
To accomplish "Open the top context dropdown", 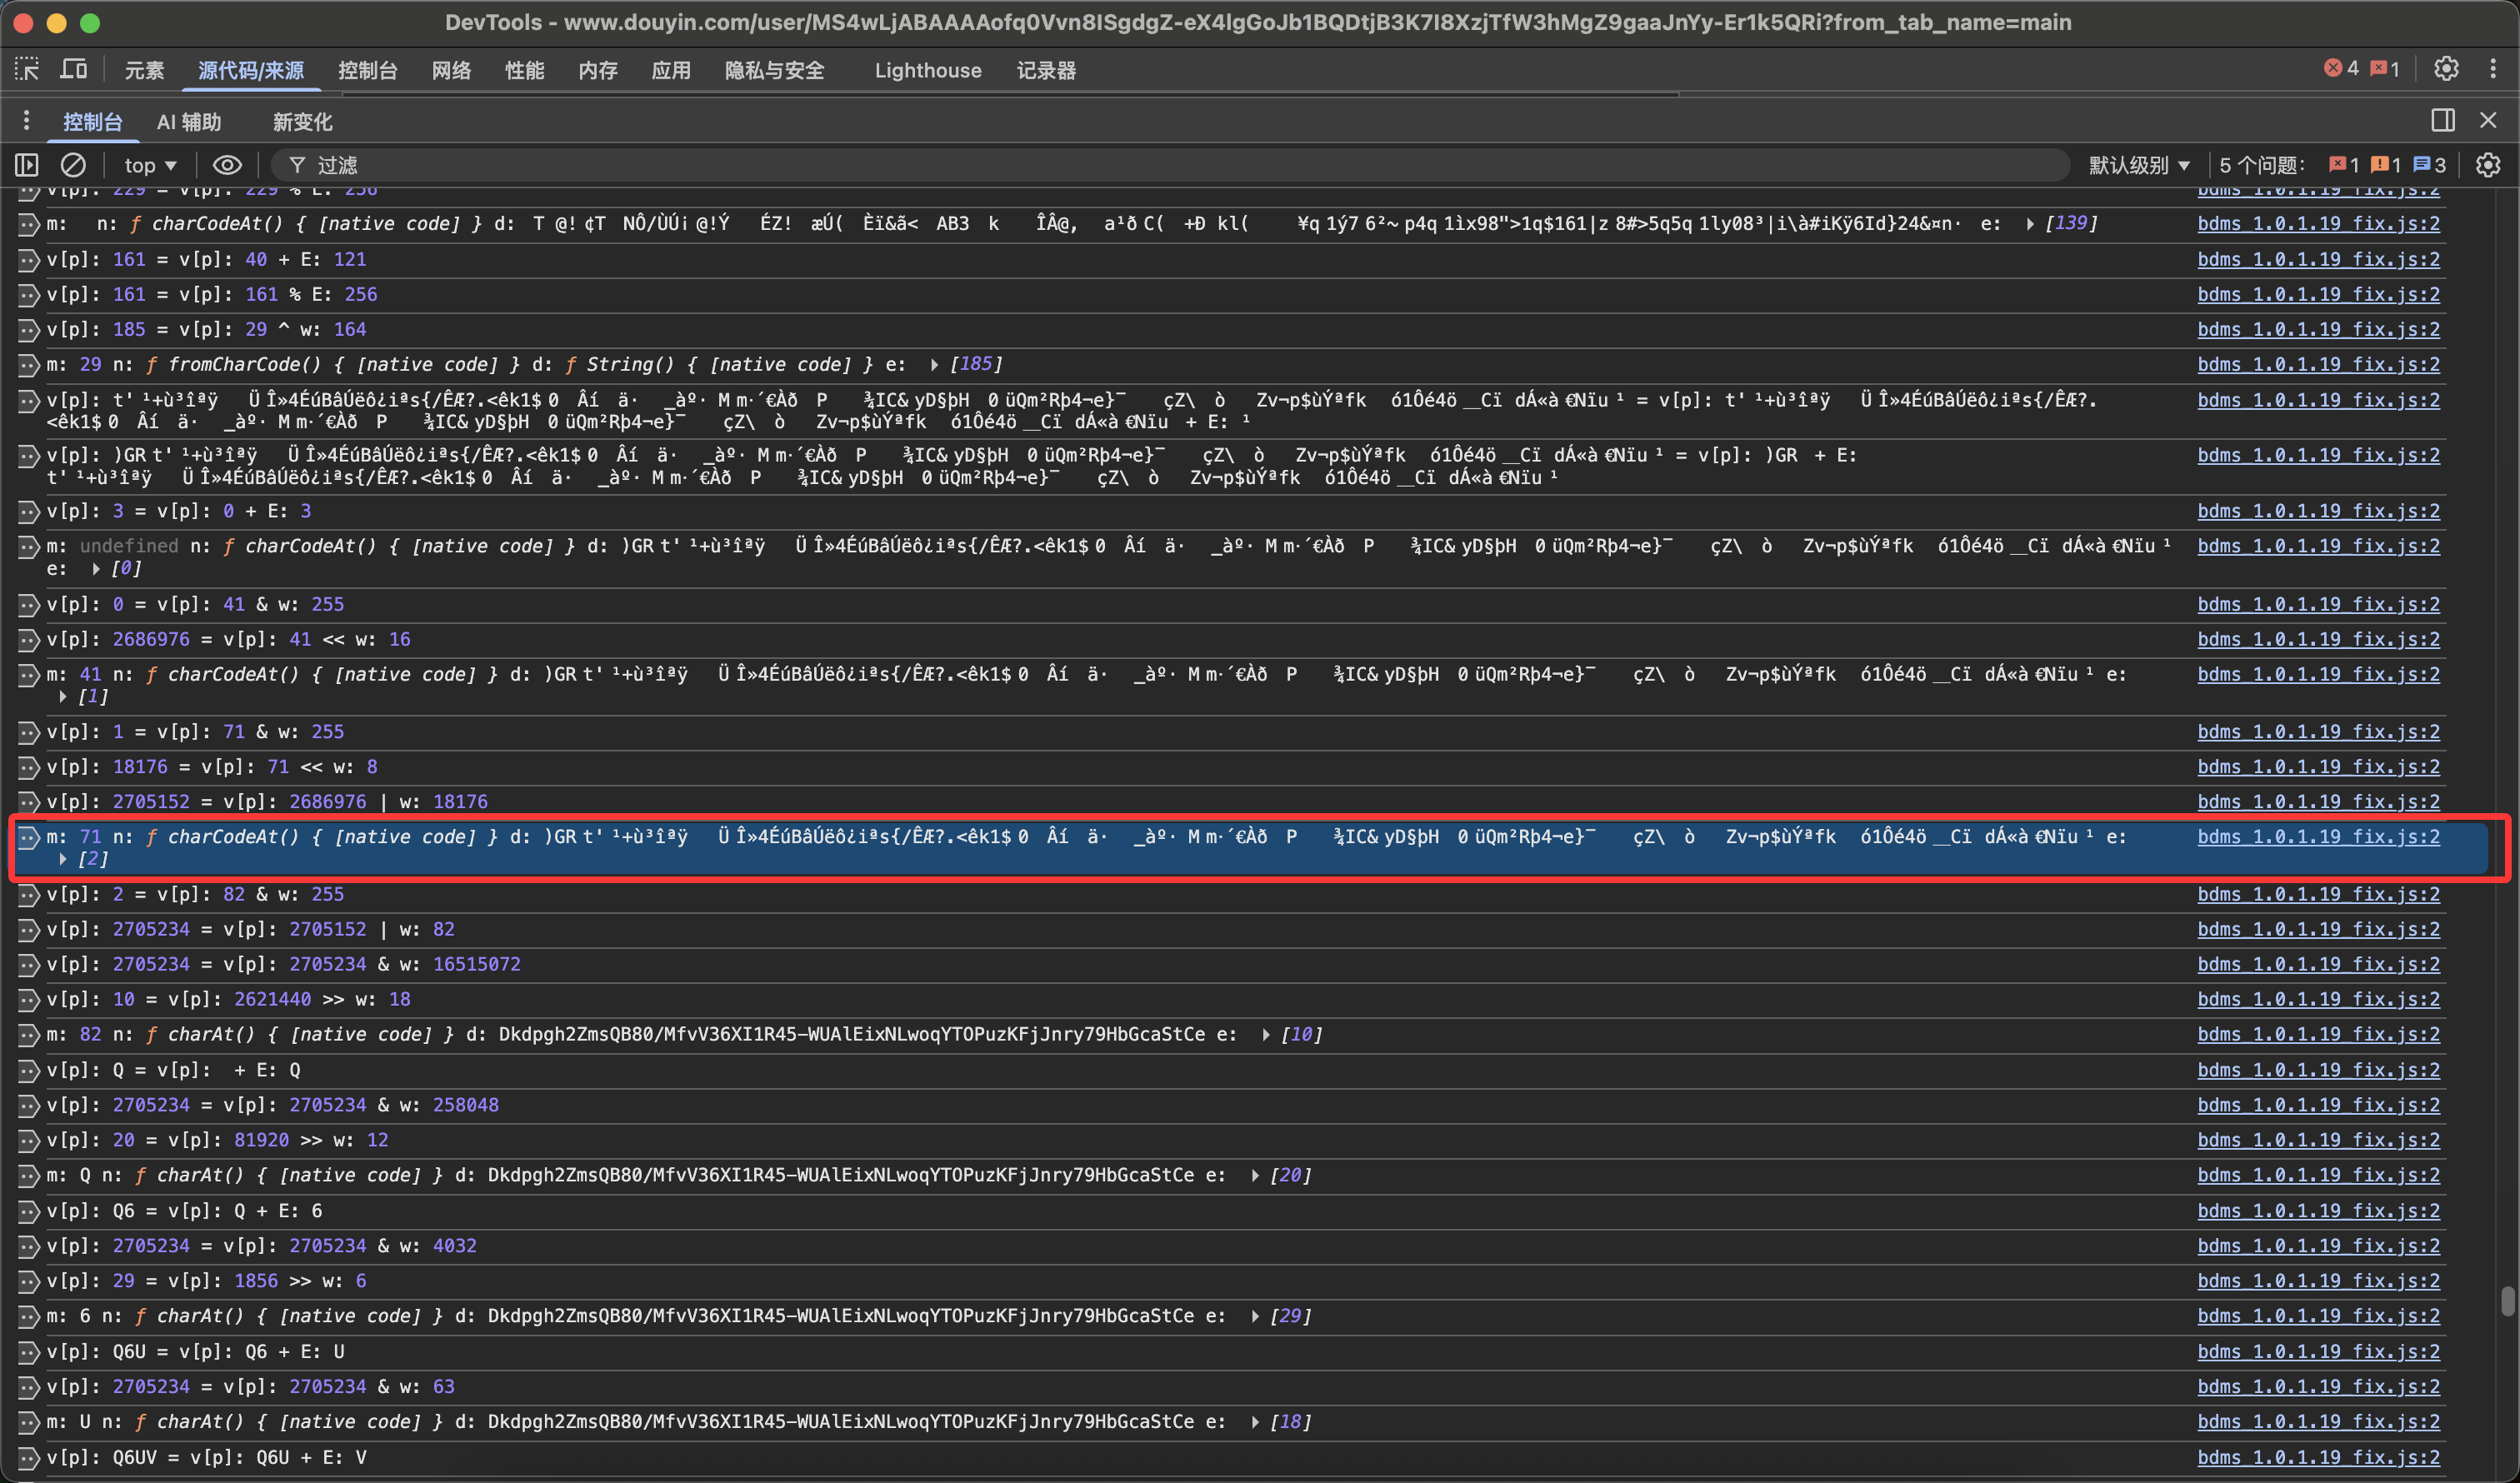I will click(x=150, y=166).
